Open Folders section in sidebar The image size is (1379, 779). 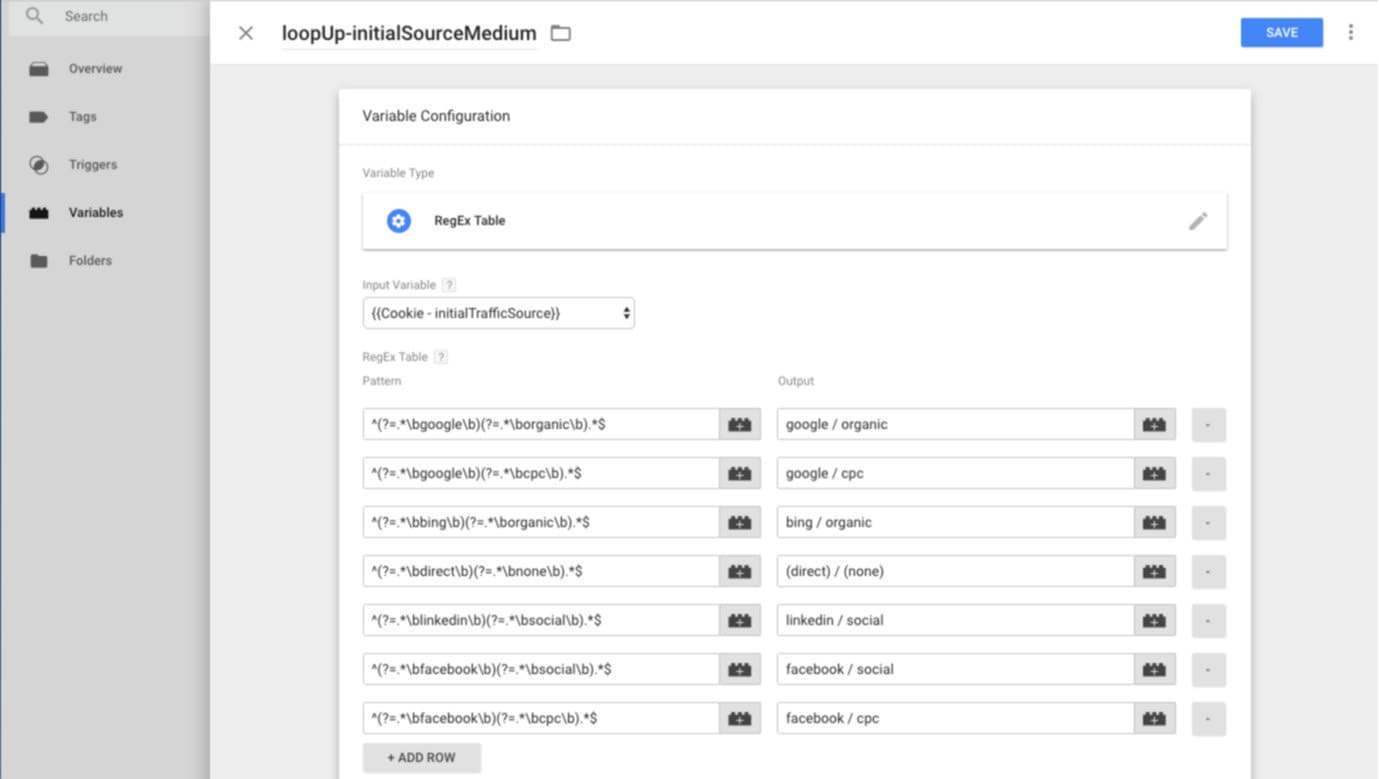(x=90, y=261)
